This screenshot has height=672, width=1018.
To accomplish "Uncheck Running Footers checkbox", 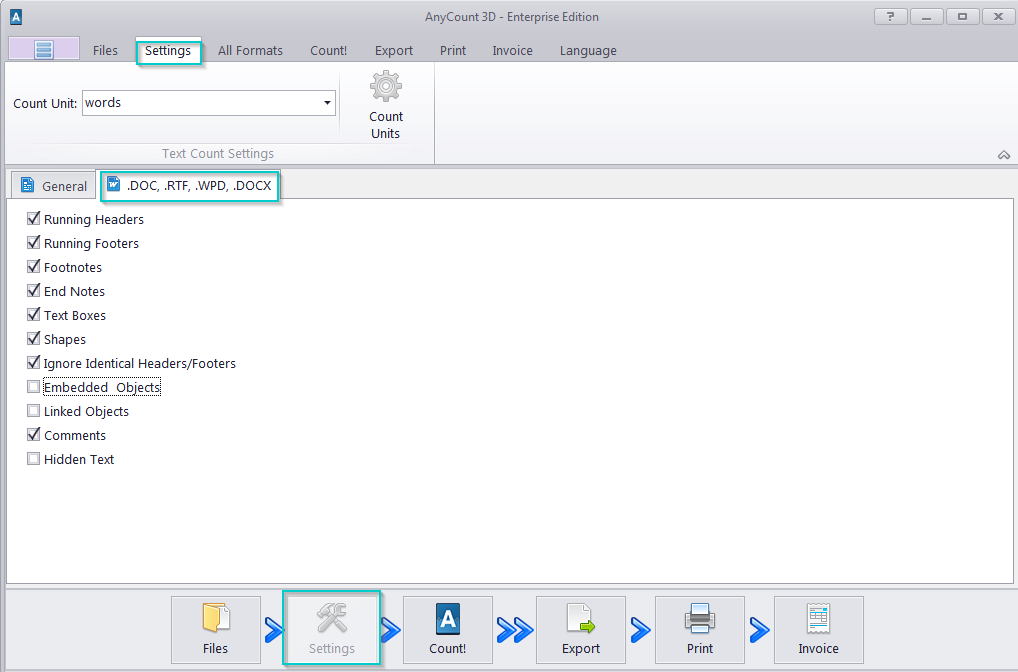I will 34,243.
